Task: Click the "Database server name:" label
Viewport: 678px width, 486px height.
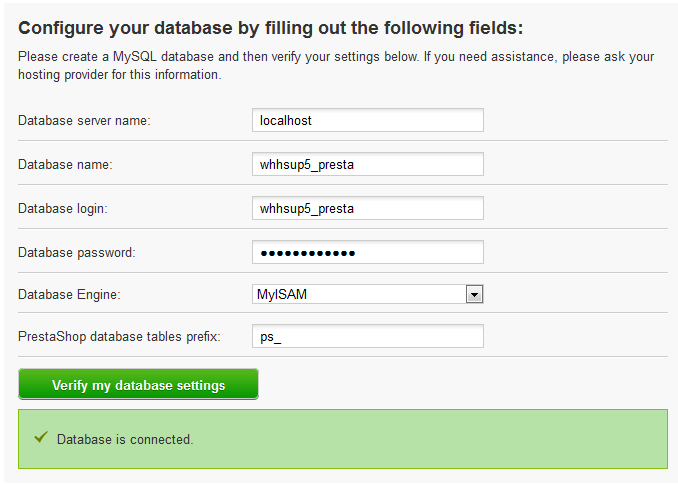Action: 84,121
